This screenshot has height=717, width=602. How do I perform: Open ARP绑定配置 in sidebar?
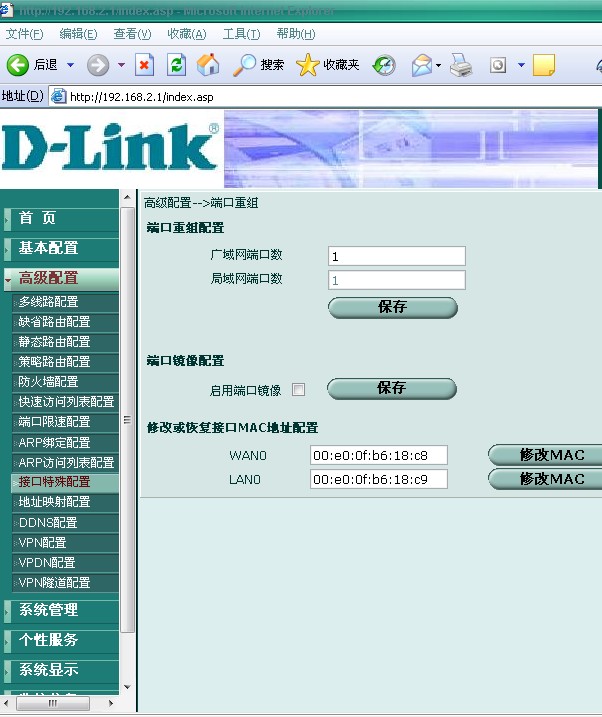tap(65, 443)
